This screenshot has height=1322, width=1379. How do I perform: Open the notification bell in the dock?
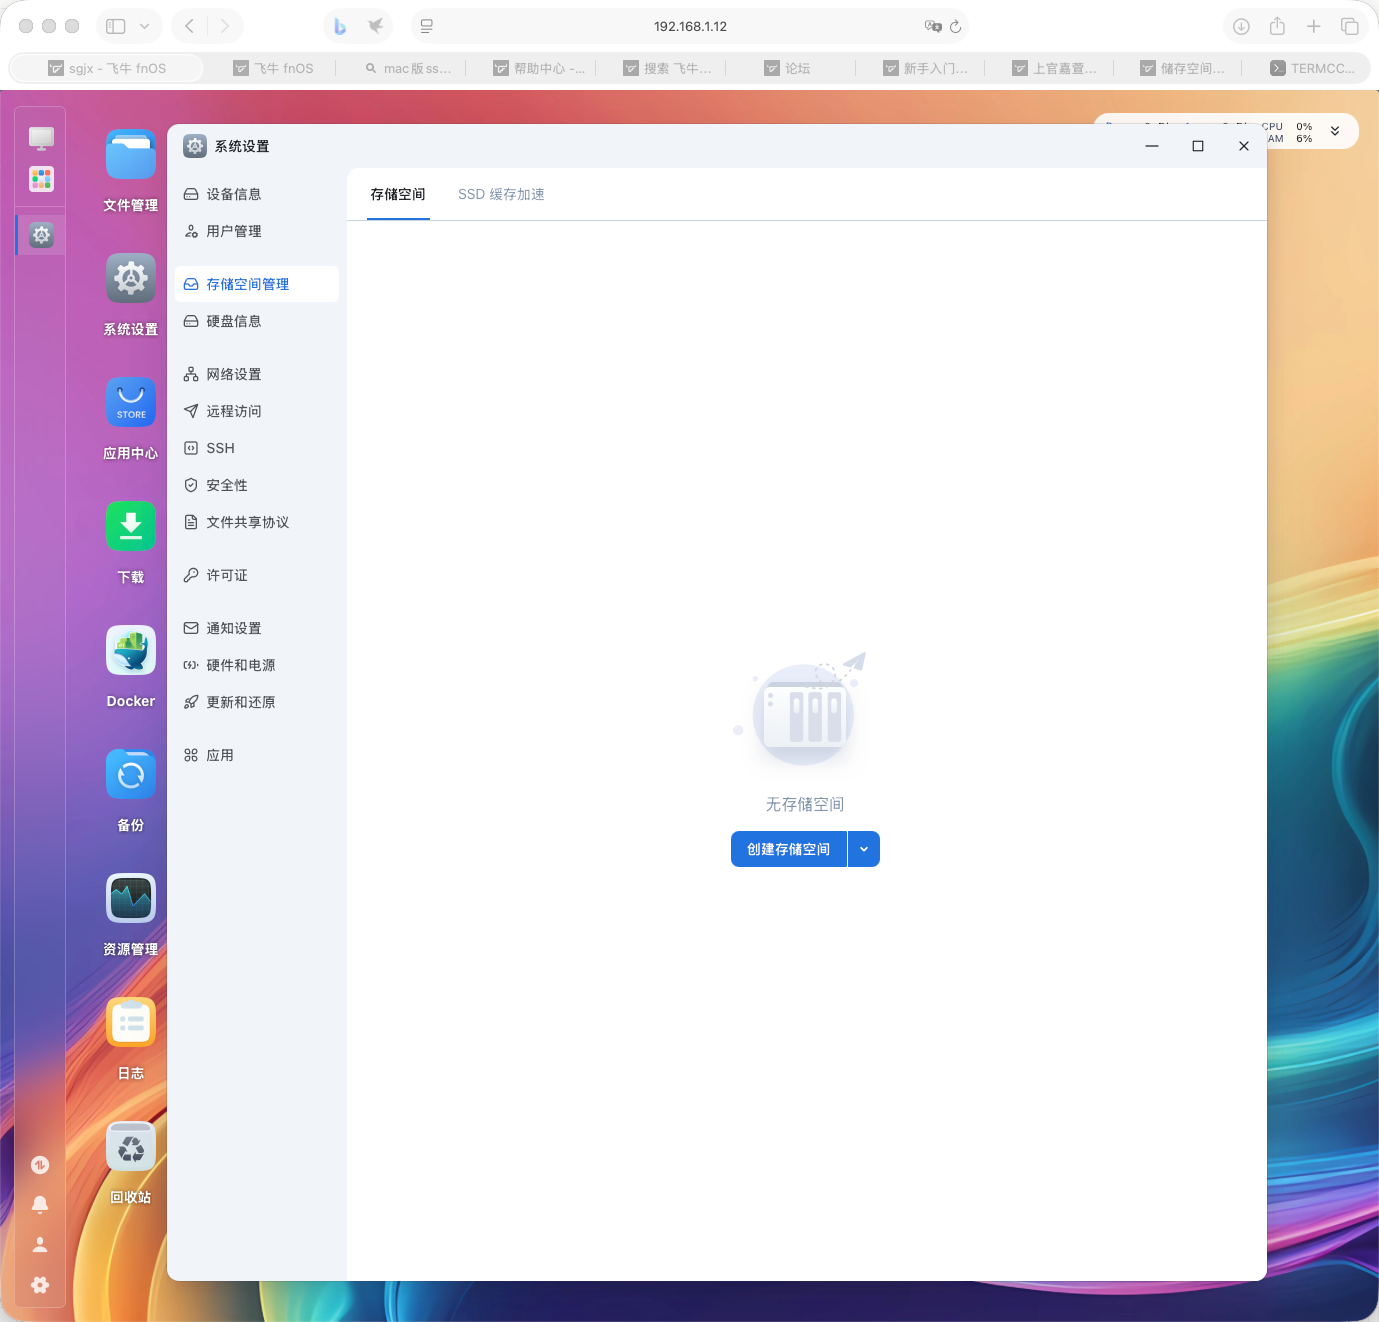40,1204
